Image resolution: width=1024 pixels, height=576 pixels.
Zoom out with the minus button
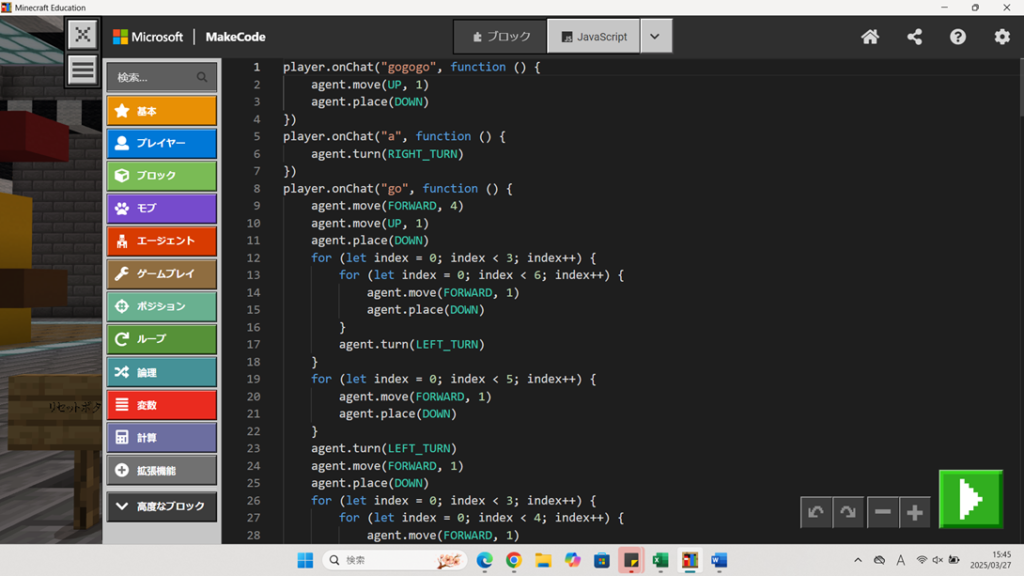pos(882,512)
